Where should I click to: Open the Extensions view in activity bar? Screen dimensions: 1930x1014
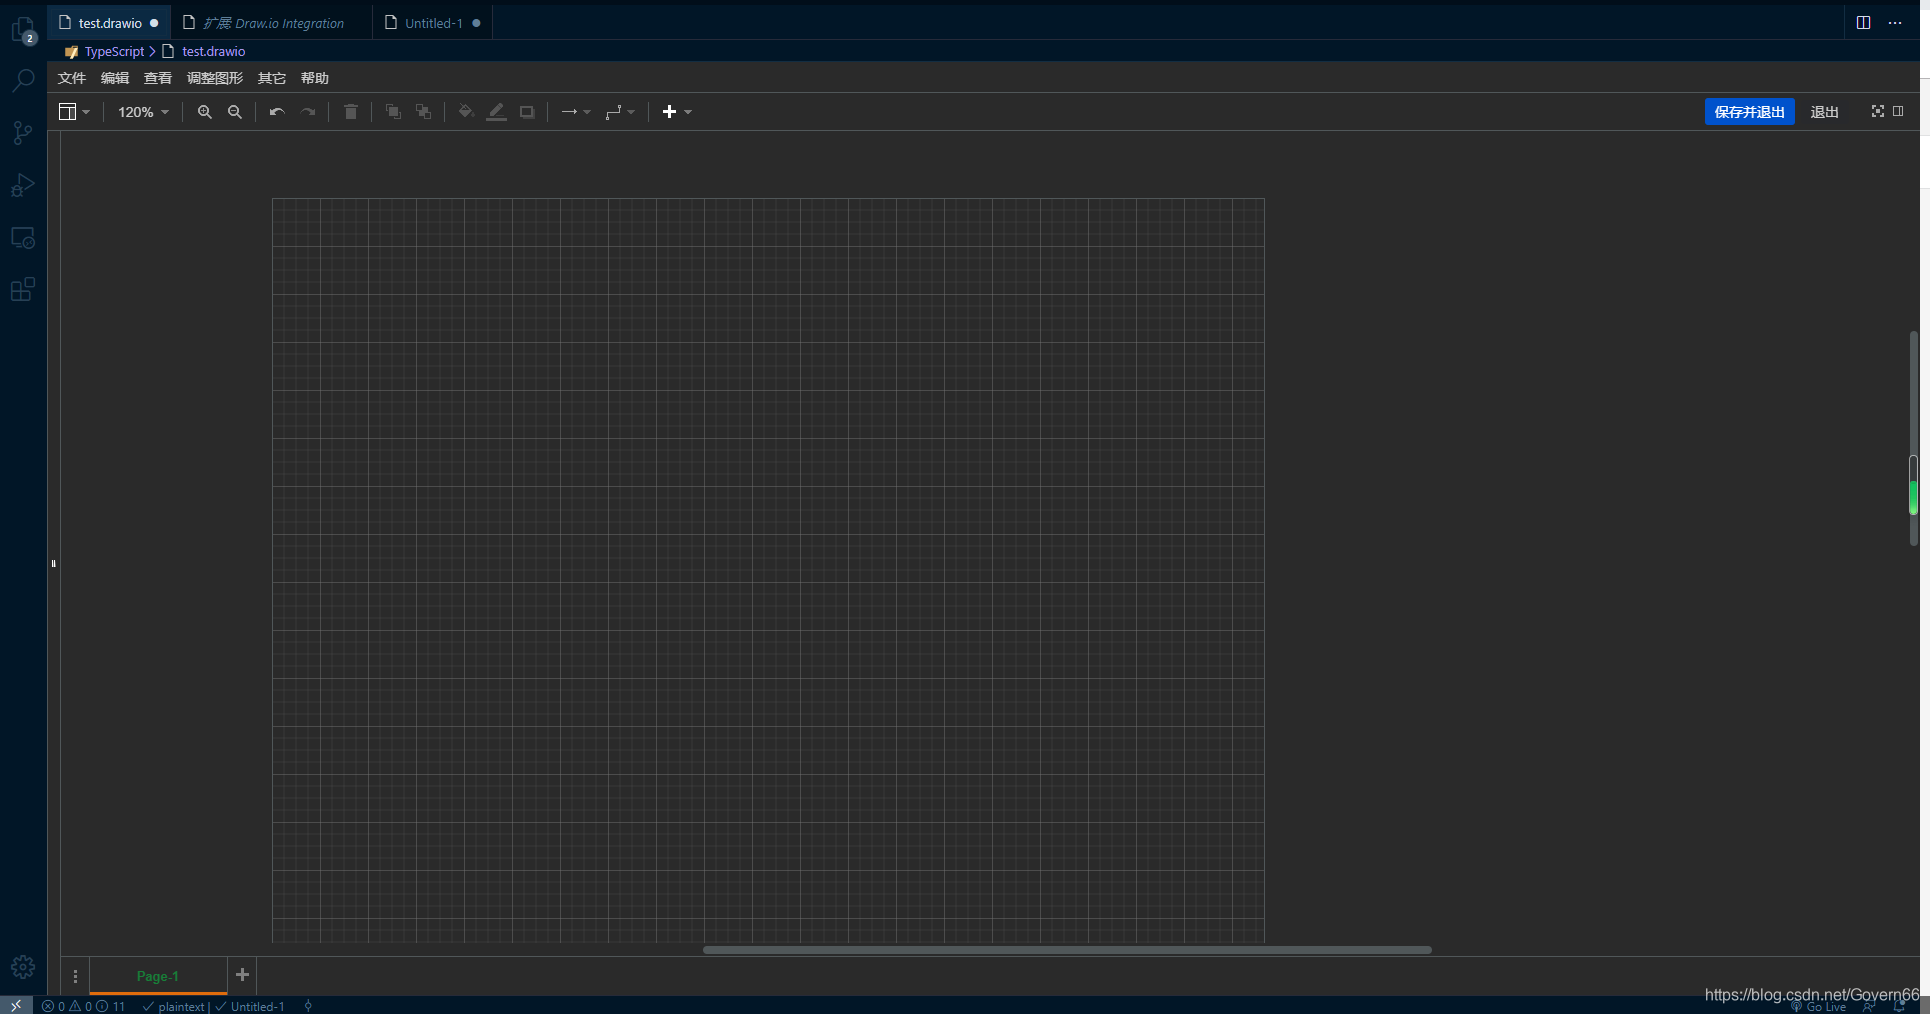point(23,290)
